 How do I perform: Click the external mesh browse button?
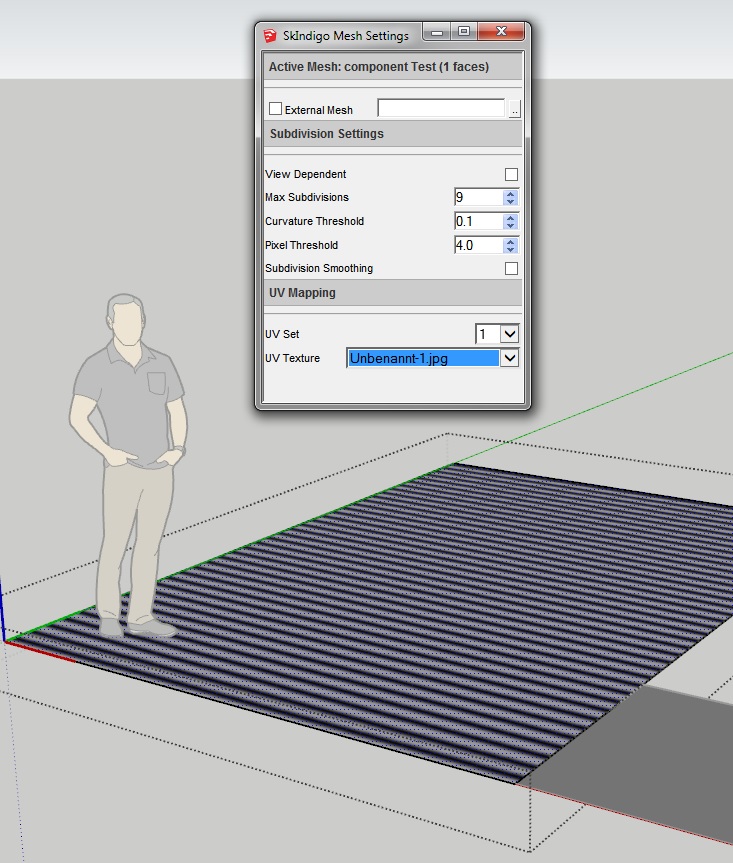[x=514, y=109]
